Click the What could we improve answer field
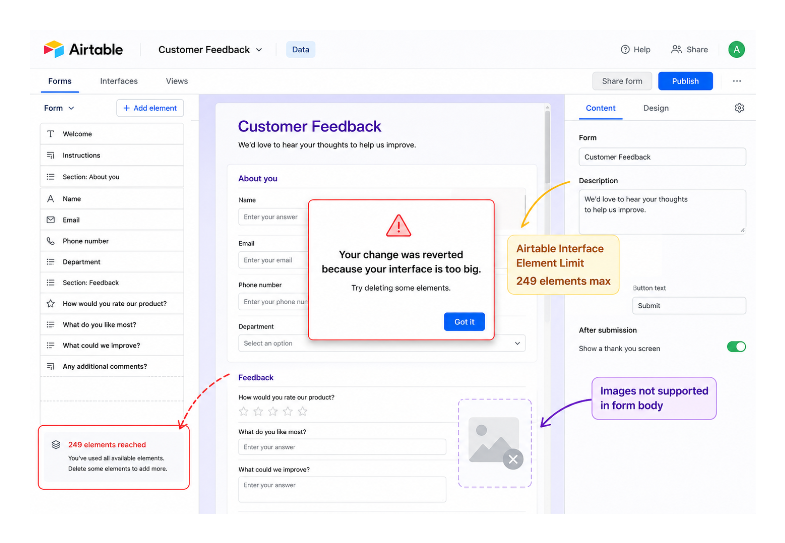Screen dimensions: 785x543 click(x=342, y=489)
